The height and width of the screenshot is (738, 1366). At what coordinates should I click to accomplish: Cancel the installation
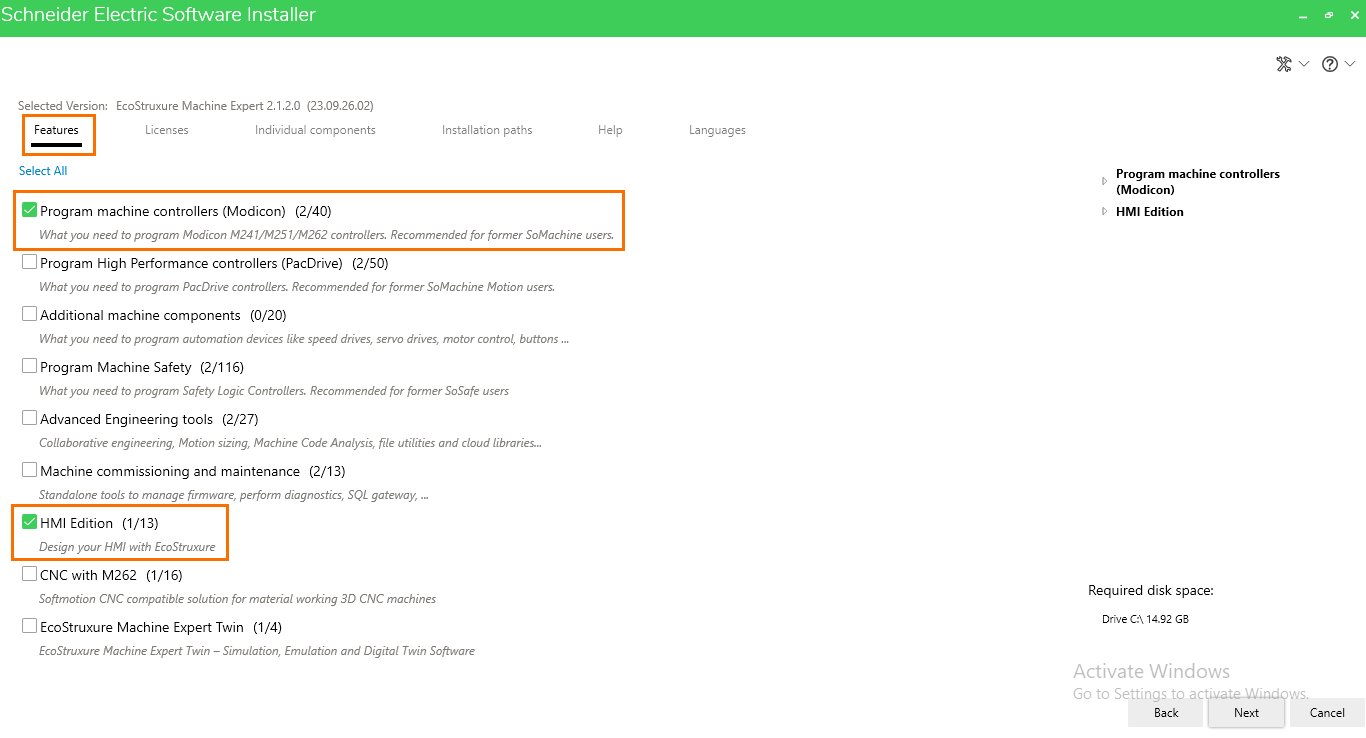pyautogui.click(x=1327, y=713)
